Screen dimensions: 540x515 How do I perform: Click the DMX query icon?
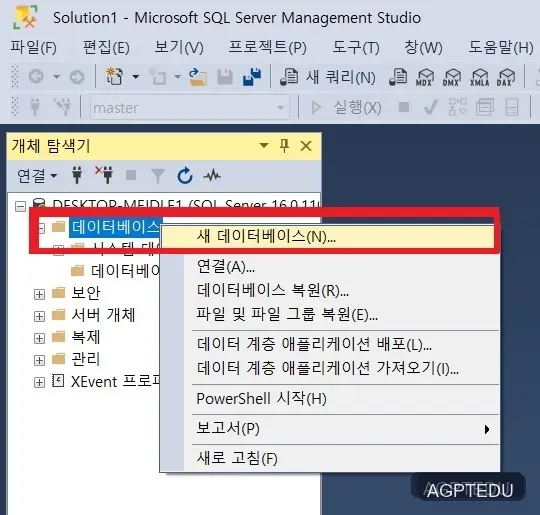pos(451,77)
